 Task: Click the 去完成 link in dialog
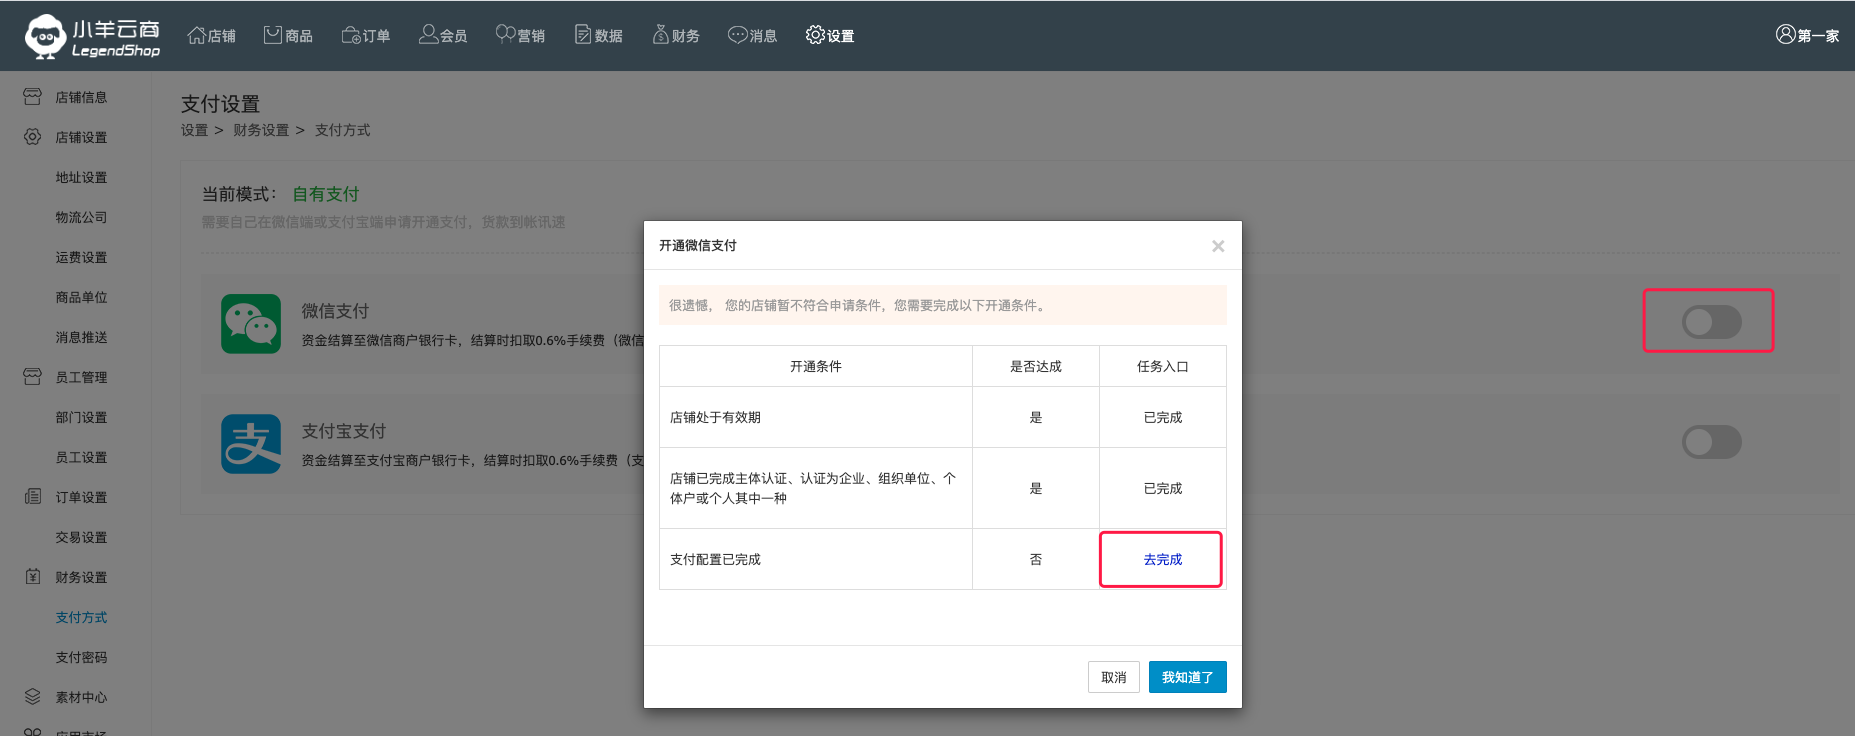1162,559
